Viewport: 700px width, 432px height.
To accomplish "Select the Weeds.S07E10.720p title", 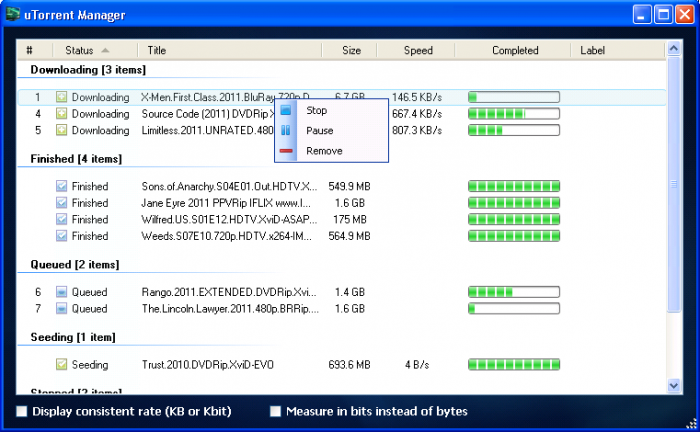I will pos(226,236).
